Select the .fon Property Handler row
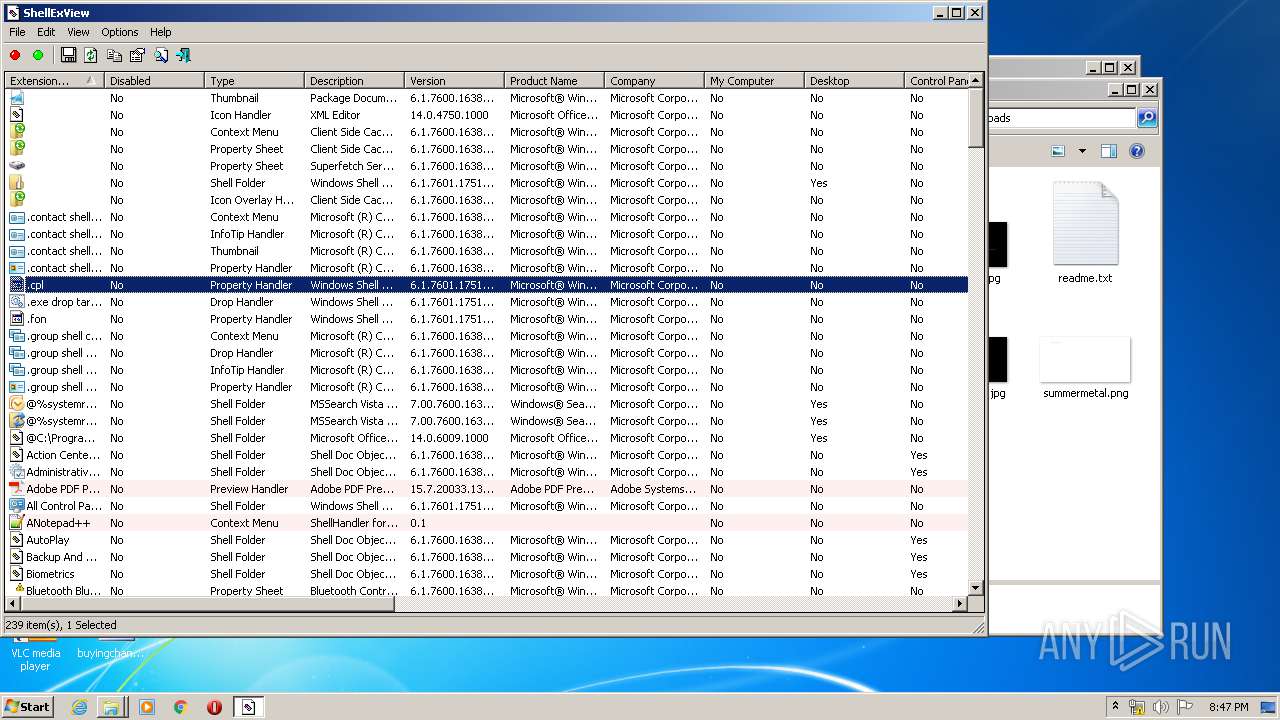This screenshot has height=720, width=1280. pyautogui.click(x=487, y=319)
